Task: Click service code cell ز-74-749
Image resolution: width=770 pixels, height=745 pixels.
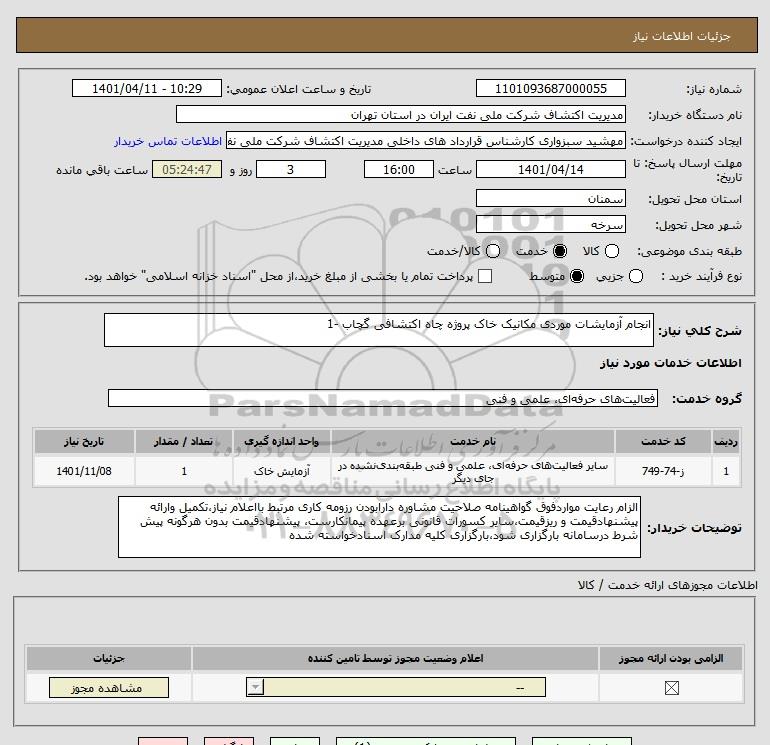Action: [663, 471]
